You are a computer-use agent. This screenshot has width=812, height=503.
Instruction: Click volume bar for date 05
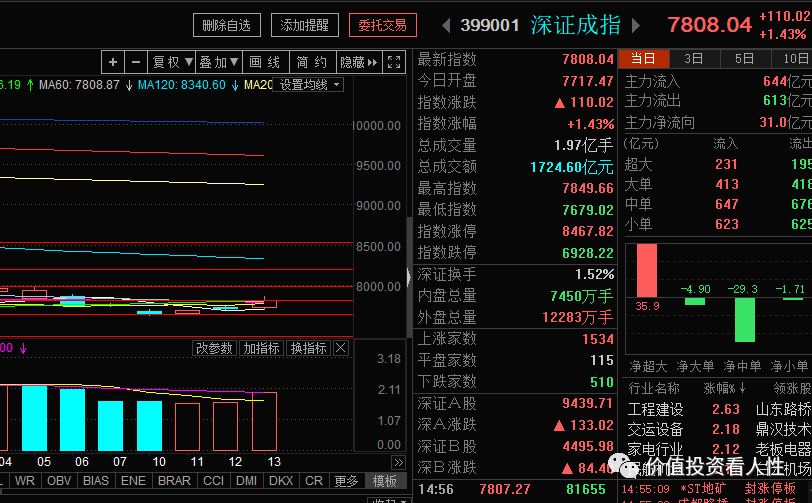[35, 418]
